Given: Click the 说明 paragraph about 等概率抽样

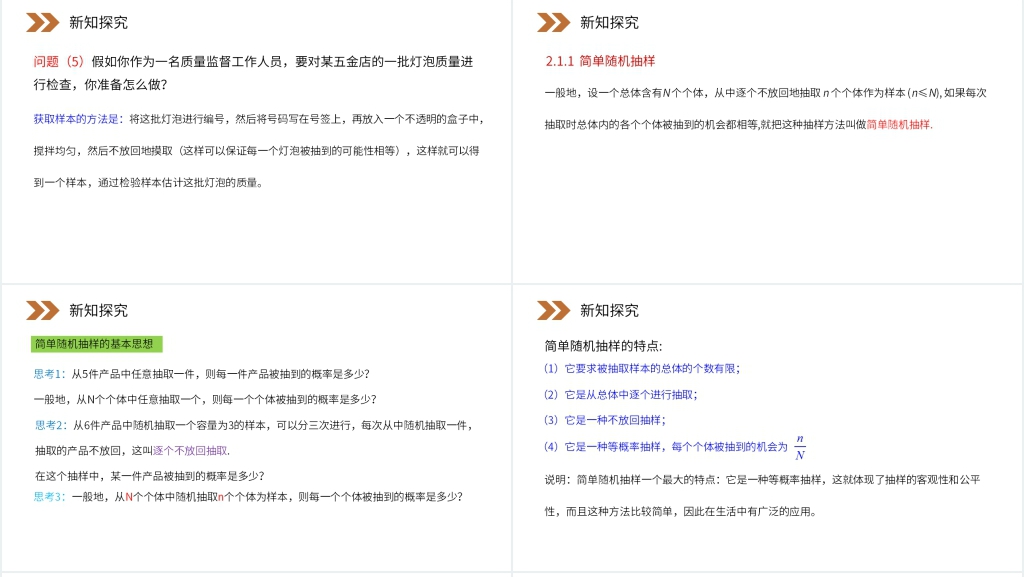Looking at the screenshot, I should point(763,495).
